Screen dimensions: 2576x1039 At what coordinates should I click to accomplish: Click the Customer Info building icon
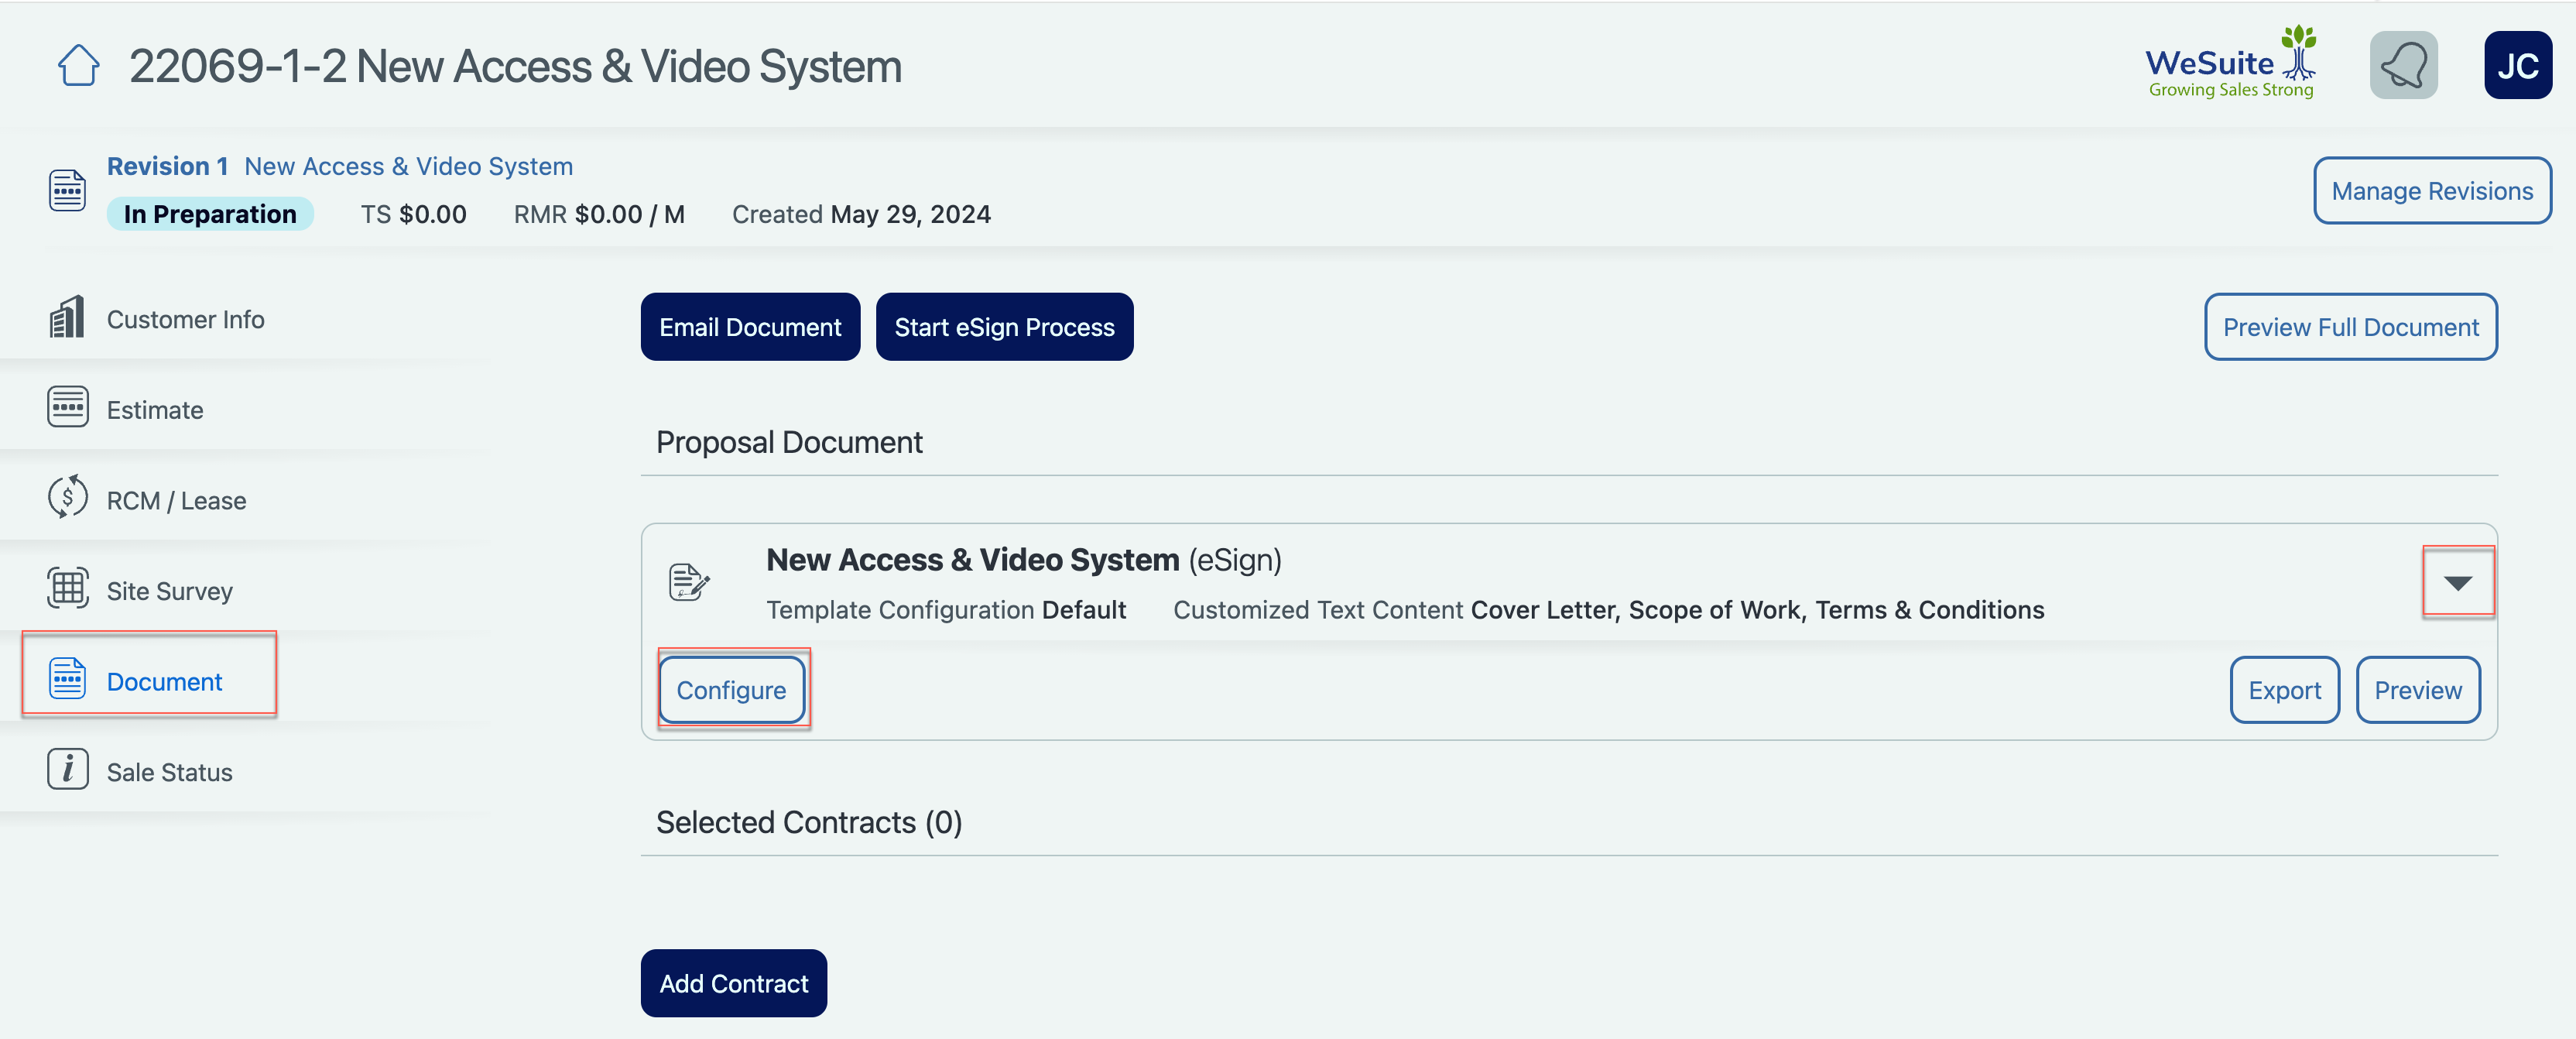[x=67, y=318]
